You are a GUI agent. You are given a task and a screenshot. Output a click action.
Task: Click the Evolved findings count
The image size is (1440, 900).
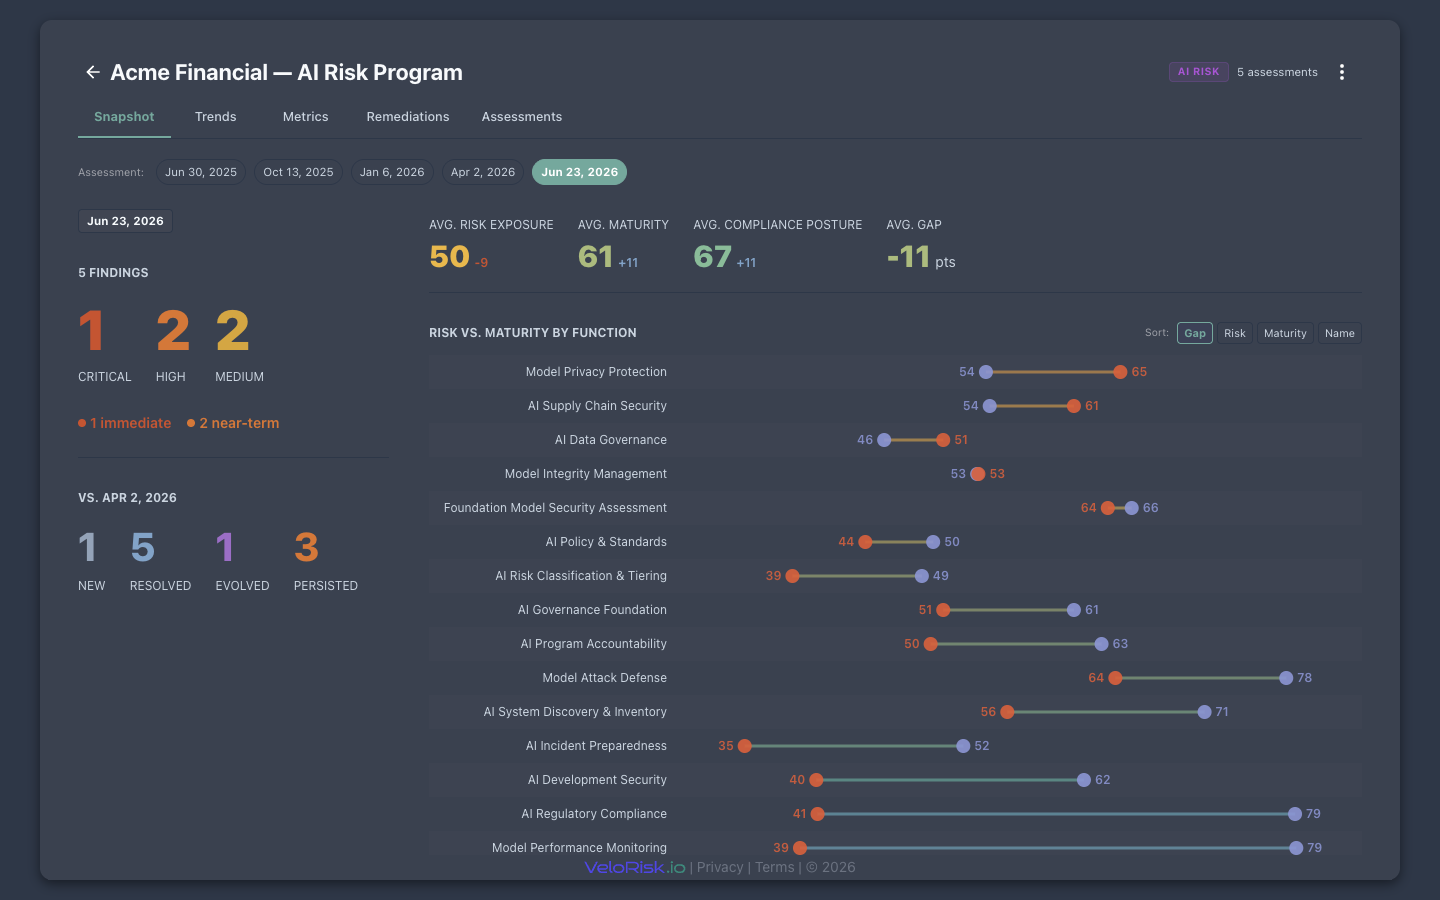click(225, 547)
